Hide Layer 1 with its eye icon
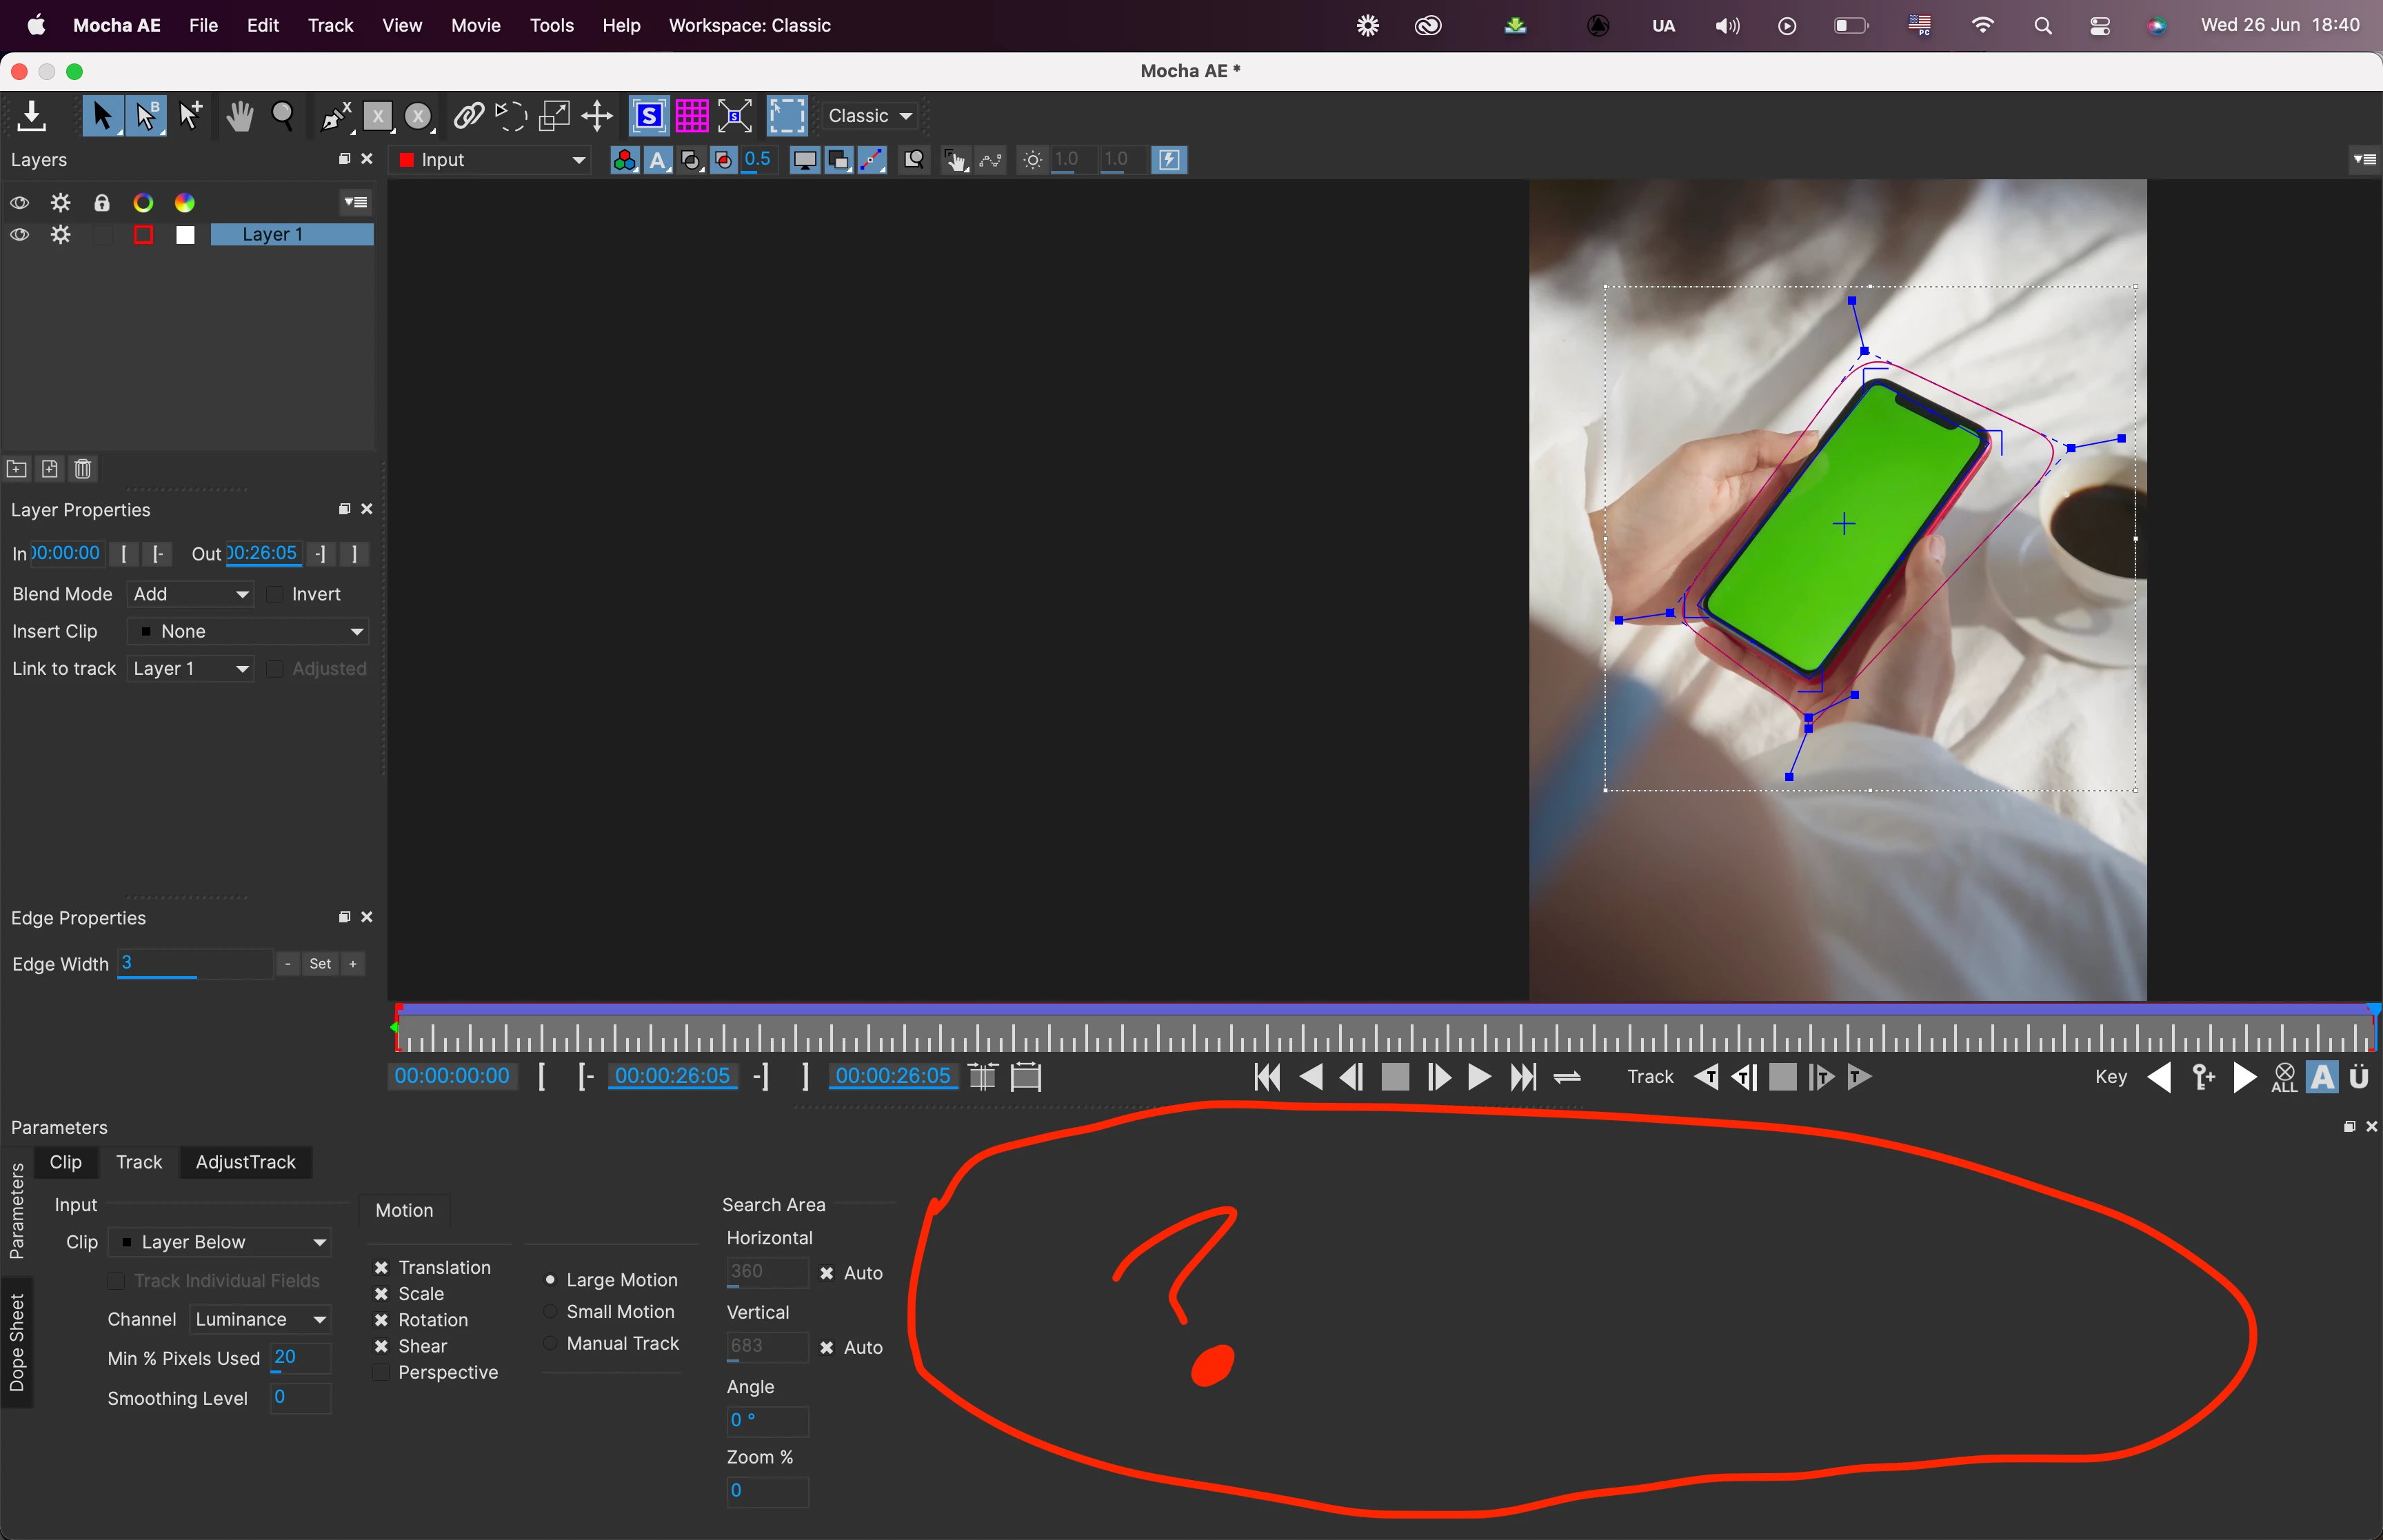Image resolution: width=2383 pixels, height=1540 pixels. pos(19,235)
